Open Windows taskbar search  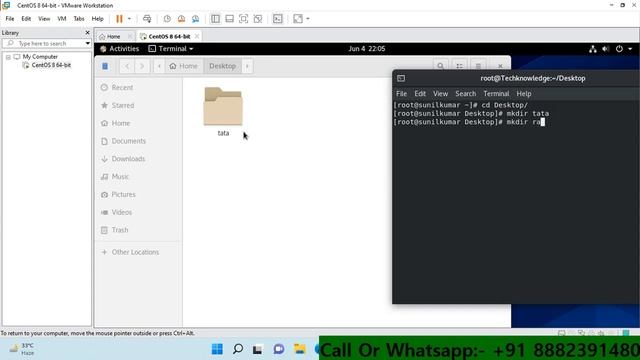pos(238,349)
